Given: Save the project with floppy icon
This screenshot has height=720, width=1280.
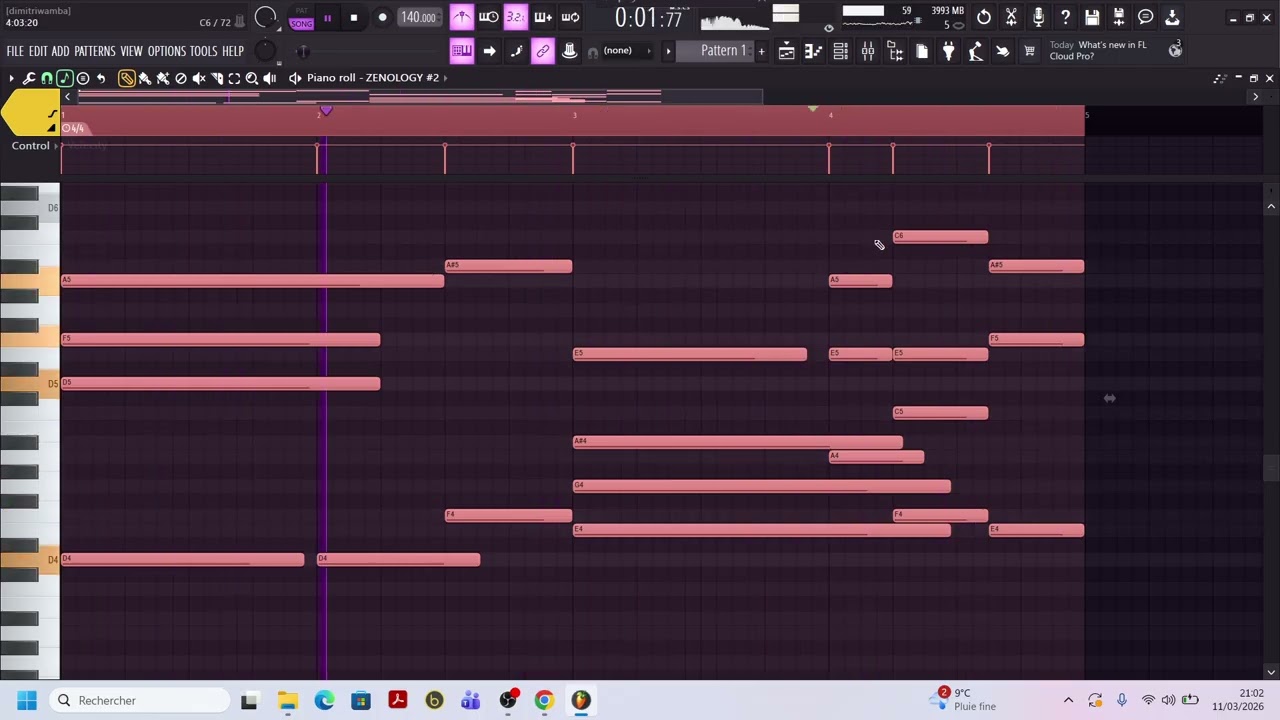Looking at the screenshot, I should click(1092, 17).
